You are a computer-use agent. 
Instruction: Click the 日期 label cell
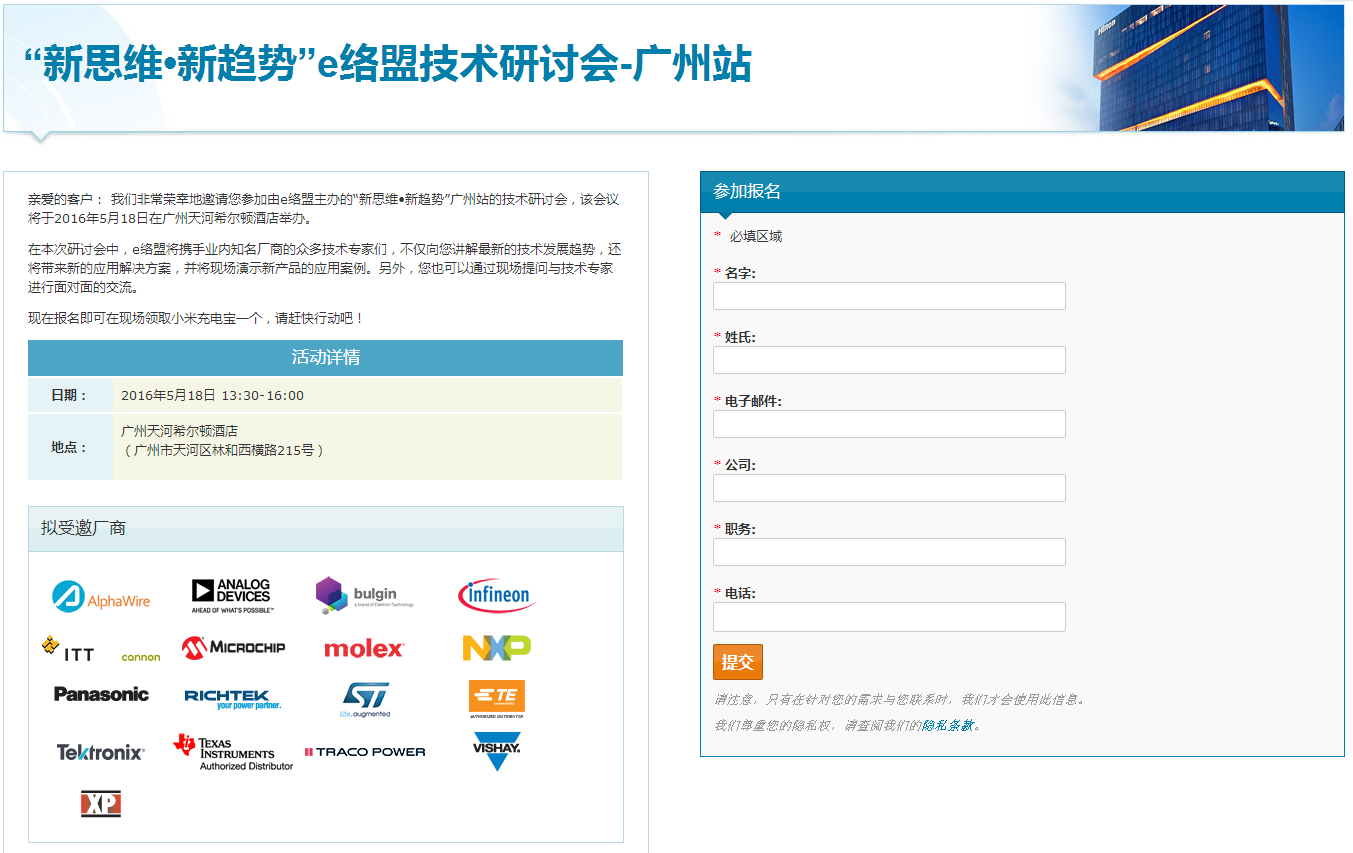(x=70, y=395)
